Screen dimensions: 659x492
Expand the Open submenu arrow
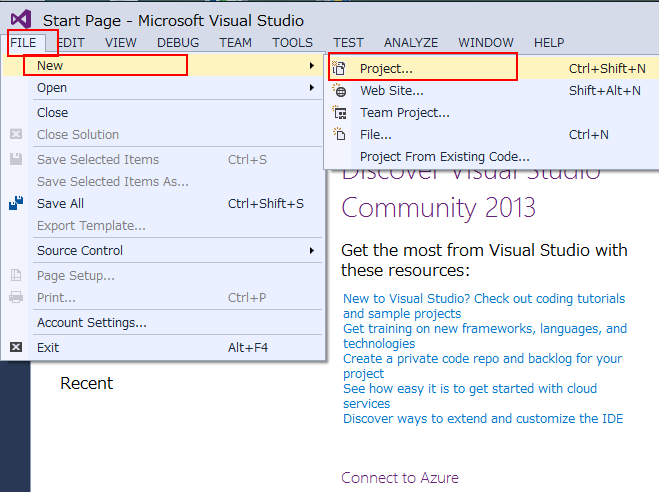click(312, 87)
